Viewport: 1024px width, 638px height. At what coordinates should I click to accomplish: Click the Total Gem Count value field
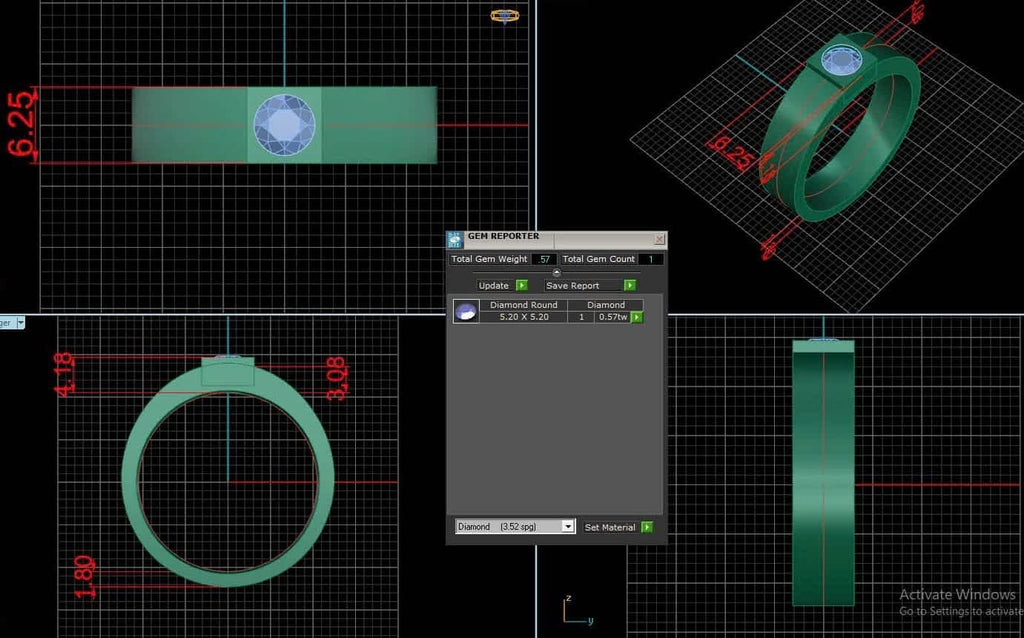650,259
